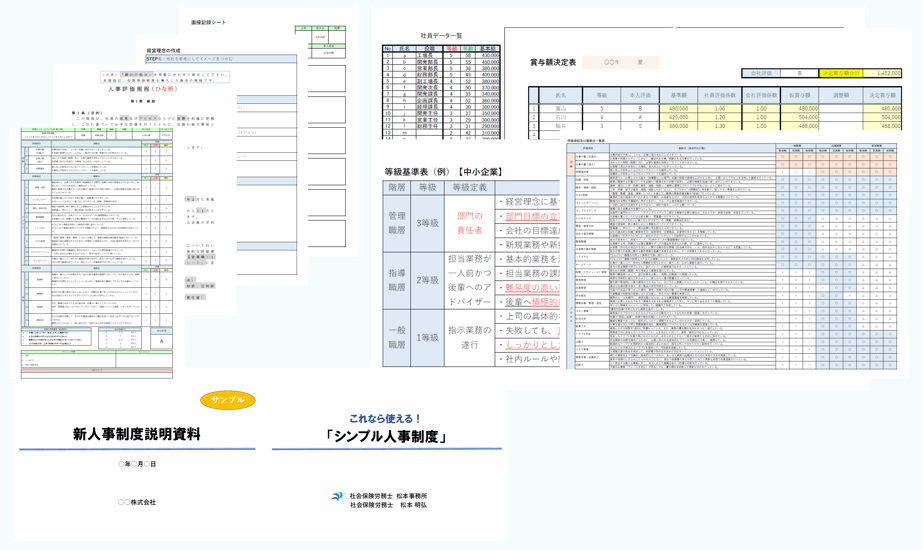Click the ○○株式会社 company name text
Image resolution: width=923 pixels, height=550 pixels.
pyautogui.click(x=137, y=502)
